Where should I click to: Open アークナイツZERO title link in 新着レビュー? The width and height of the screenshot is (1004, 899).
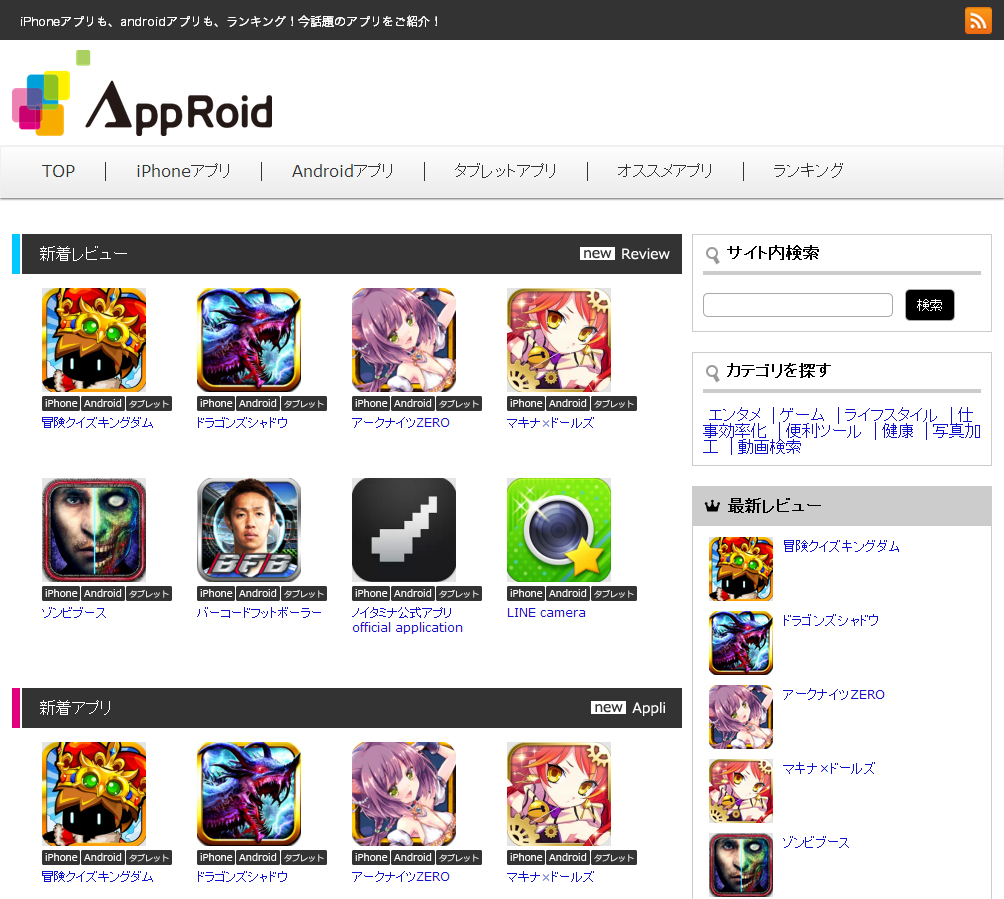point(401,423)
